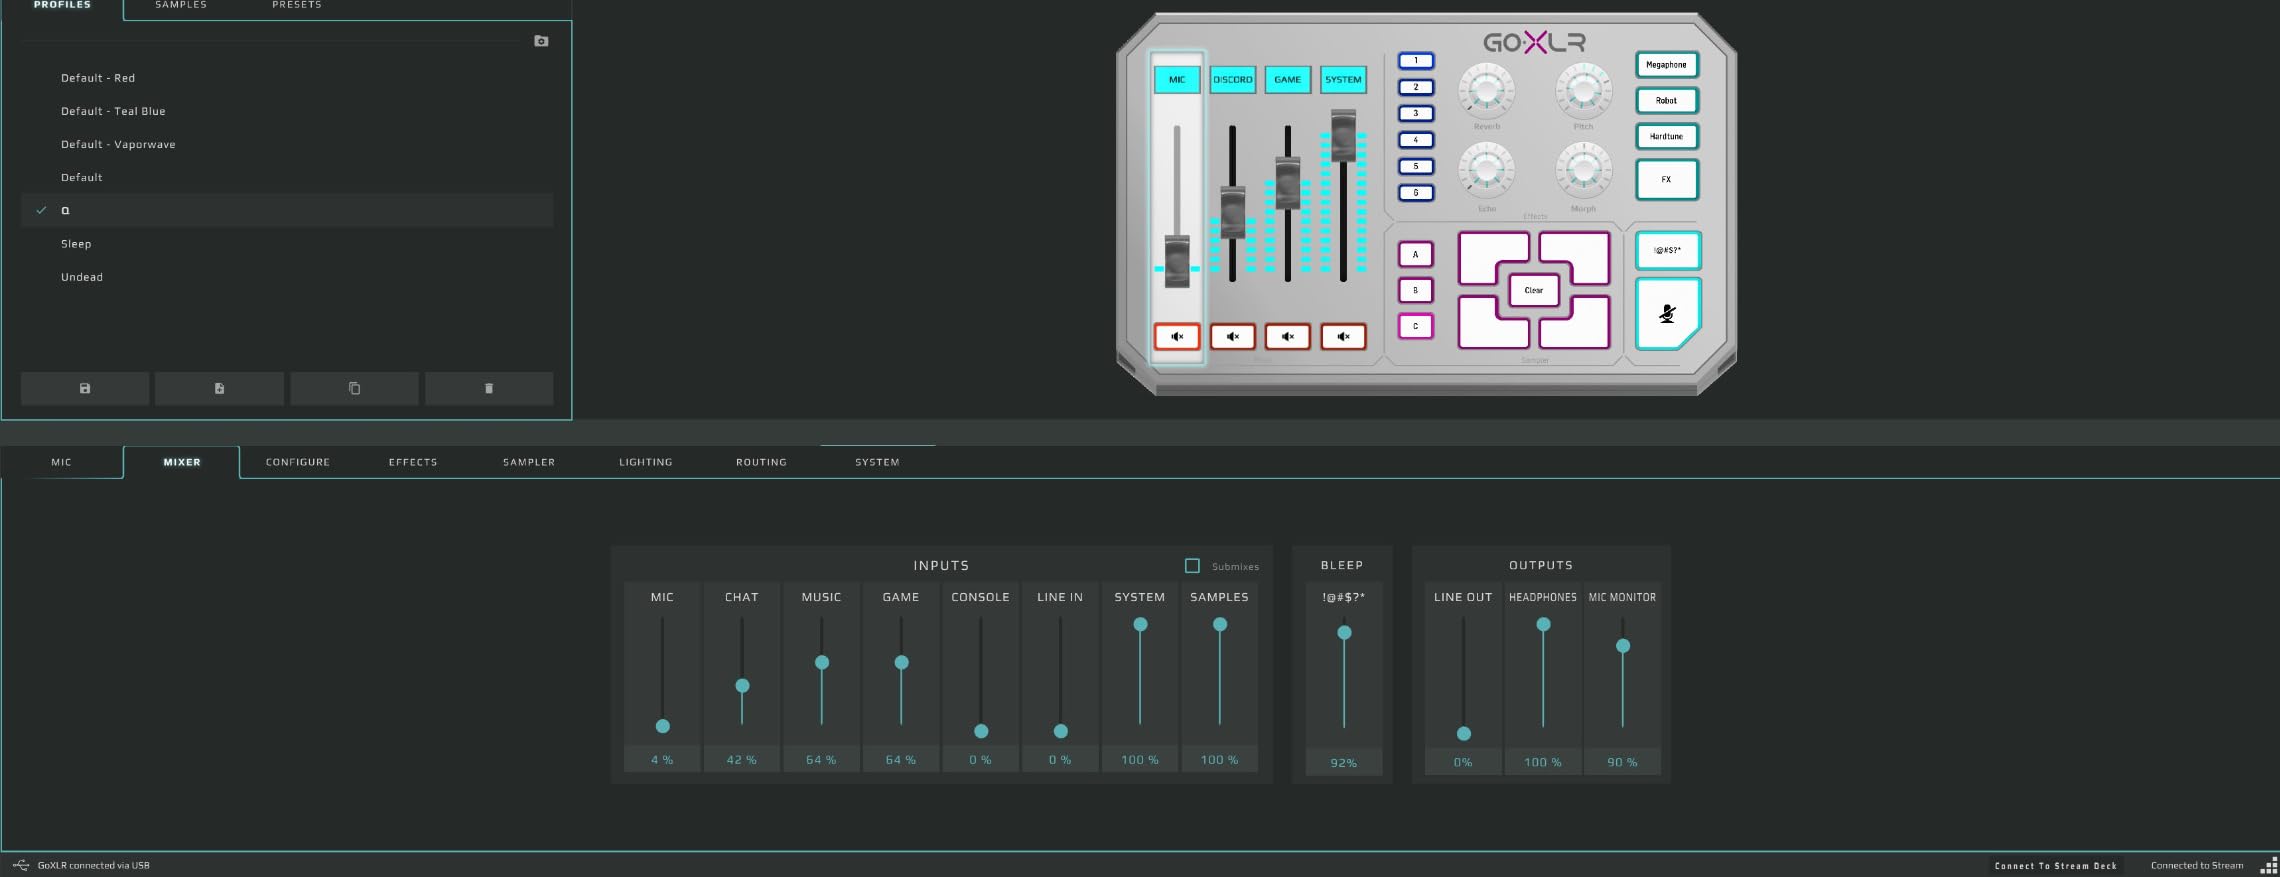Image resolution: width=2280 pixels, height=877 pixels.
Task: Open the Mic tab
Action: (x=62, y=462)
